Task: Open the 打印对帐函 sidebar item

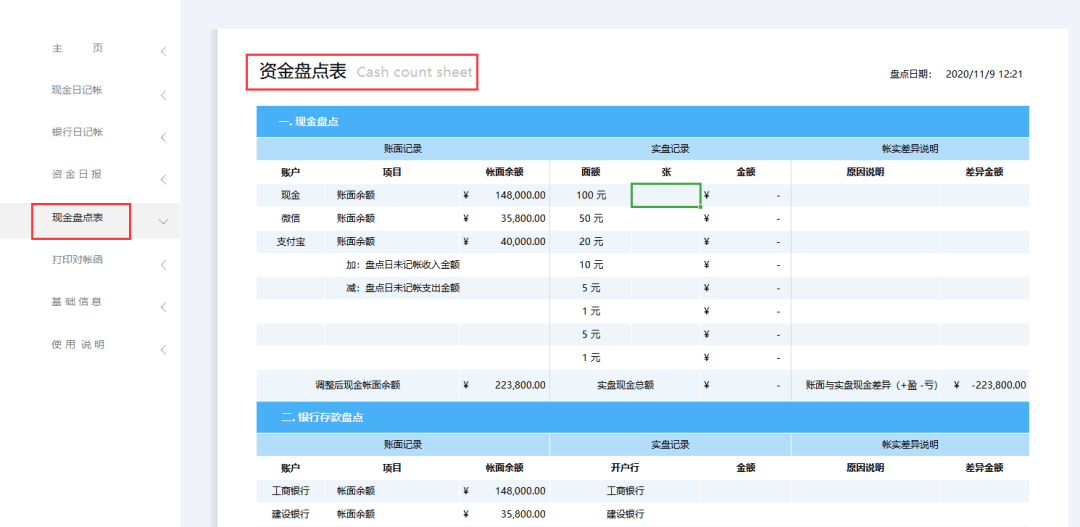Action: tap(77, 260)
